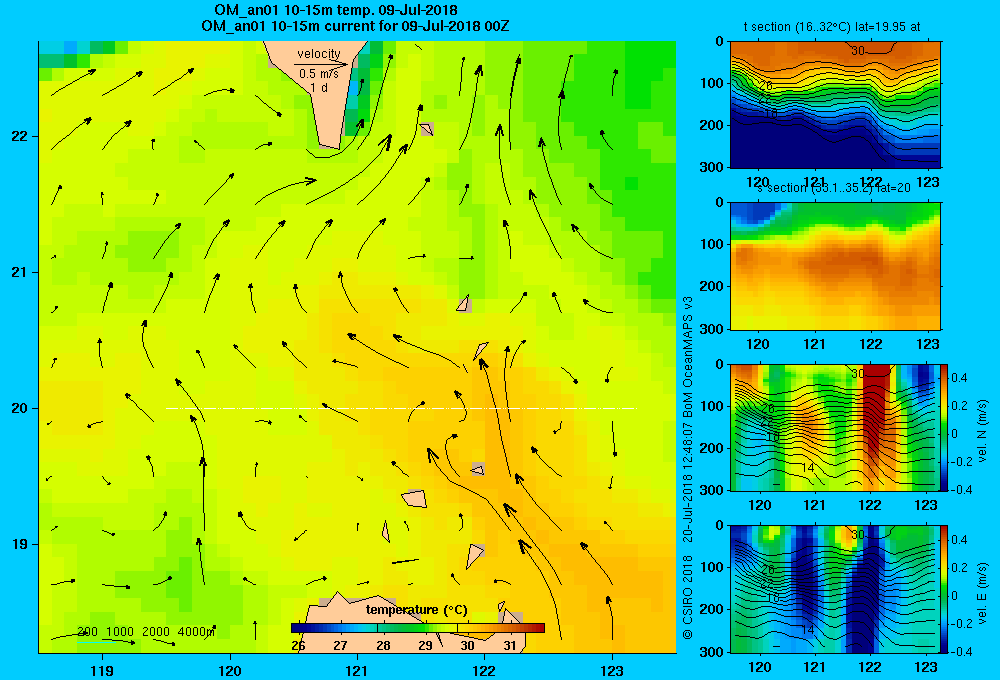
Task: Click latitude label '20' on main map axis
Action: click(19, 408)
